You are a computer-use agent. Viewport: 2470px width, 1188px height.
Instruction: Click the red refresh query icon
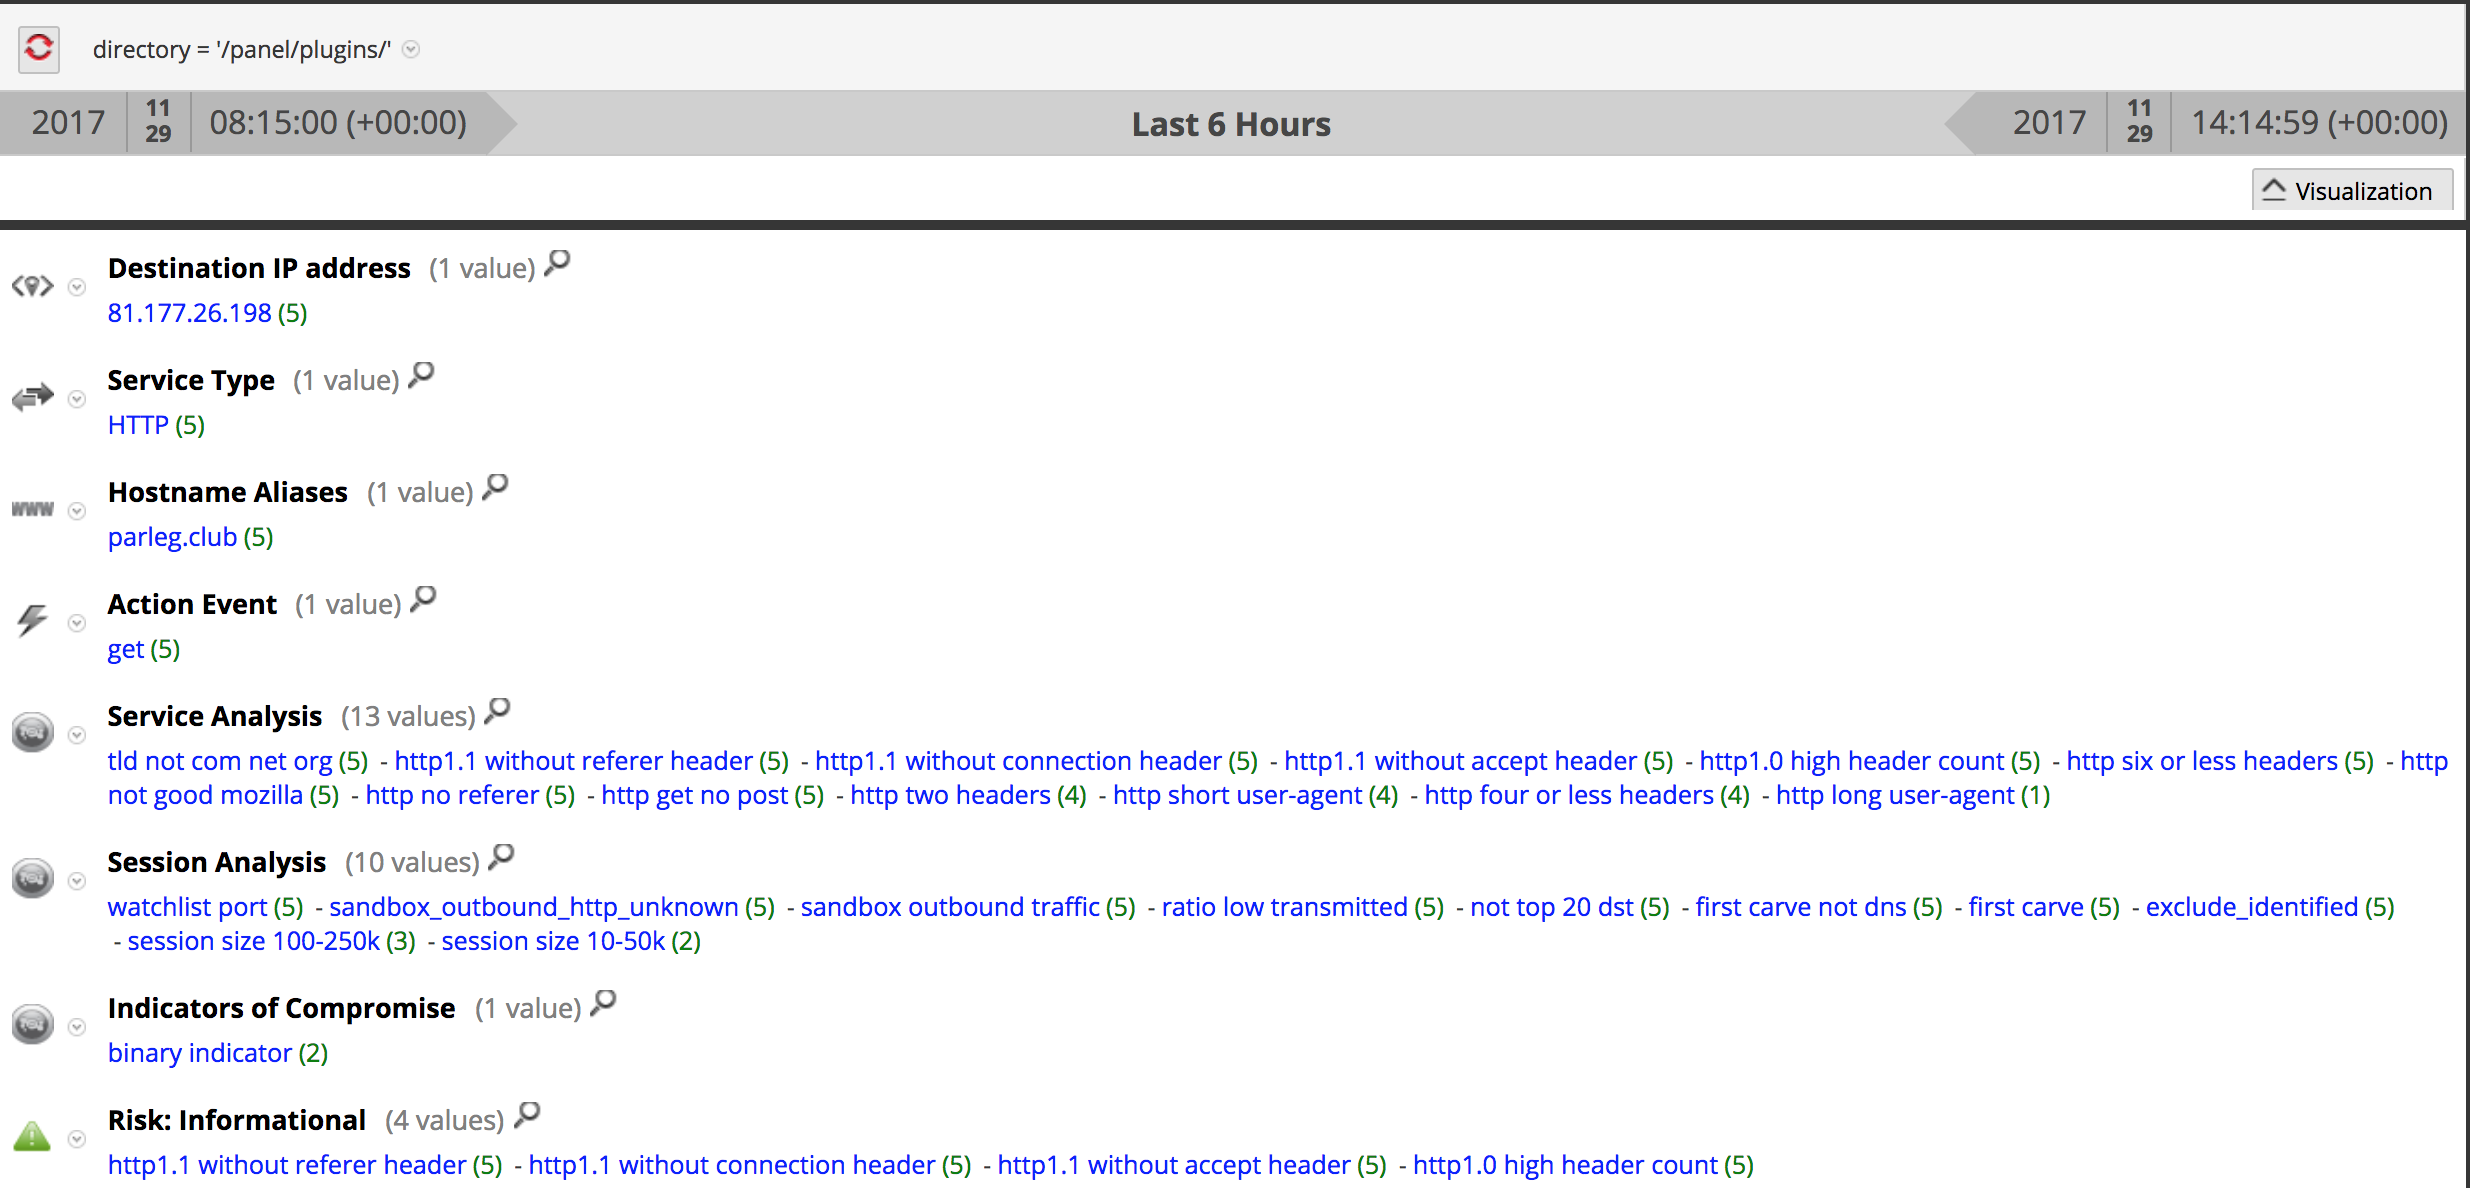pyautogui.click(x=39, y=48)
